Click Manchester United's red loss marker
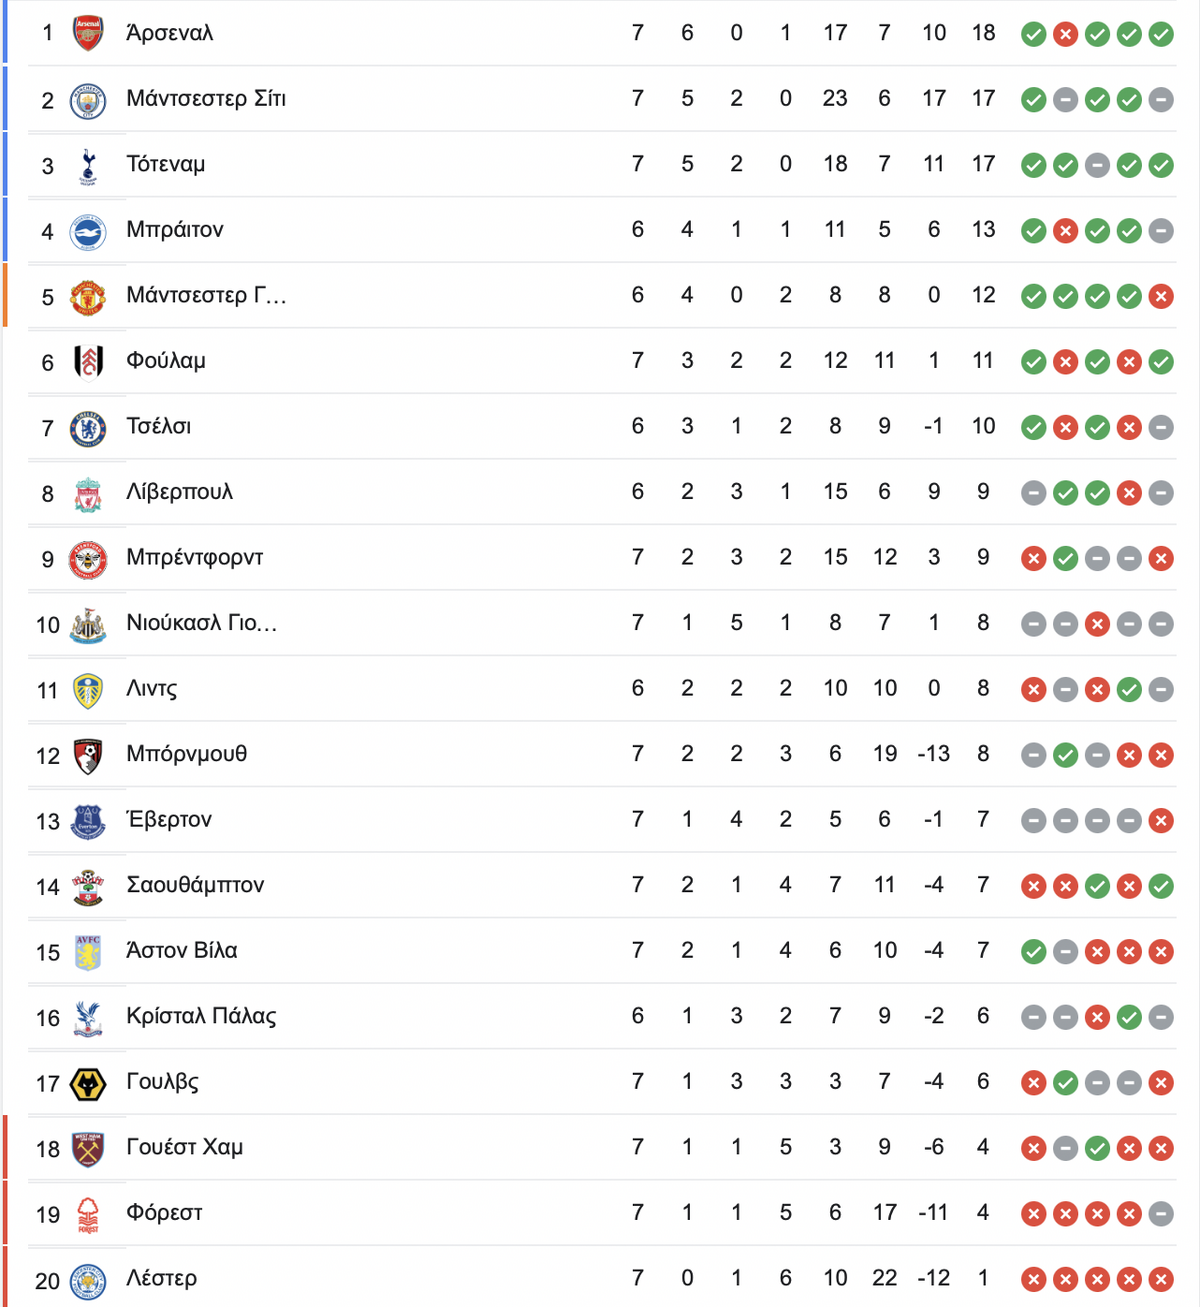The image size is (1200, 1307). [x=1161, y=297]
